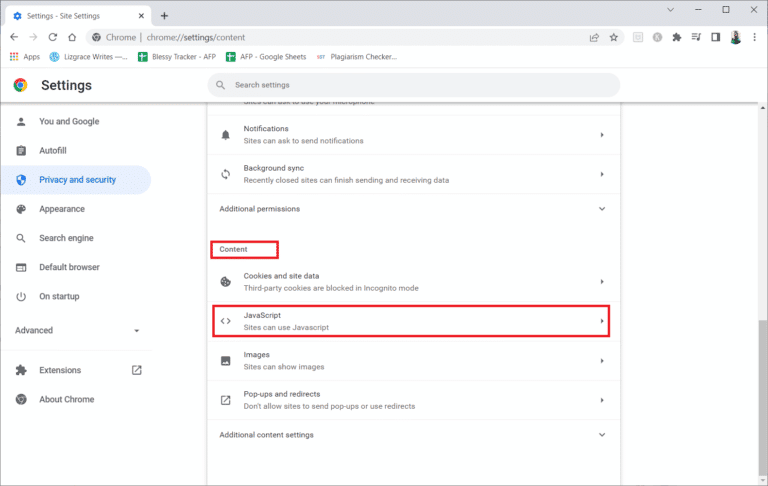Click the Notifications row arrow

(602, 135)
